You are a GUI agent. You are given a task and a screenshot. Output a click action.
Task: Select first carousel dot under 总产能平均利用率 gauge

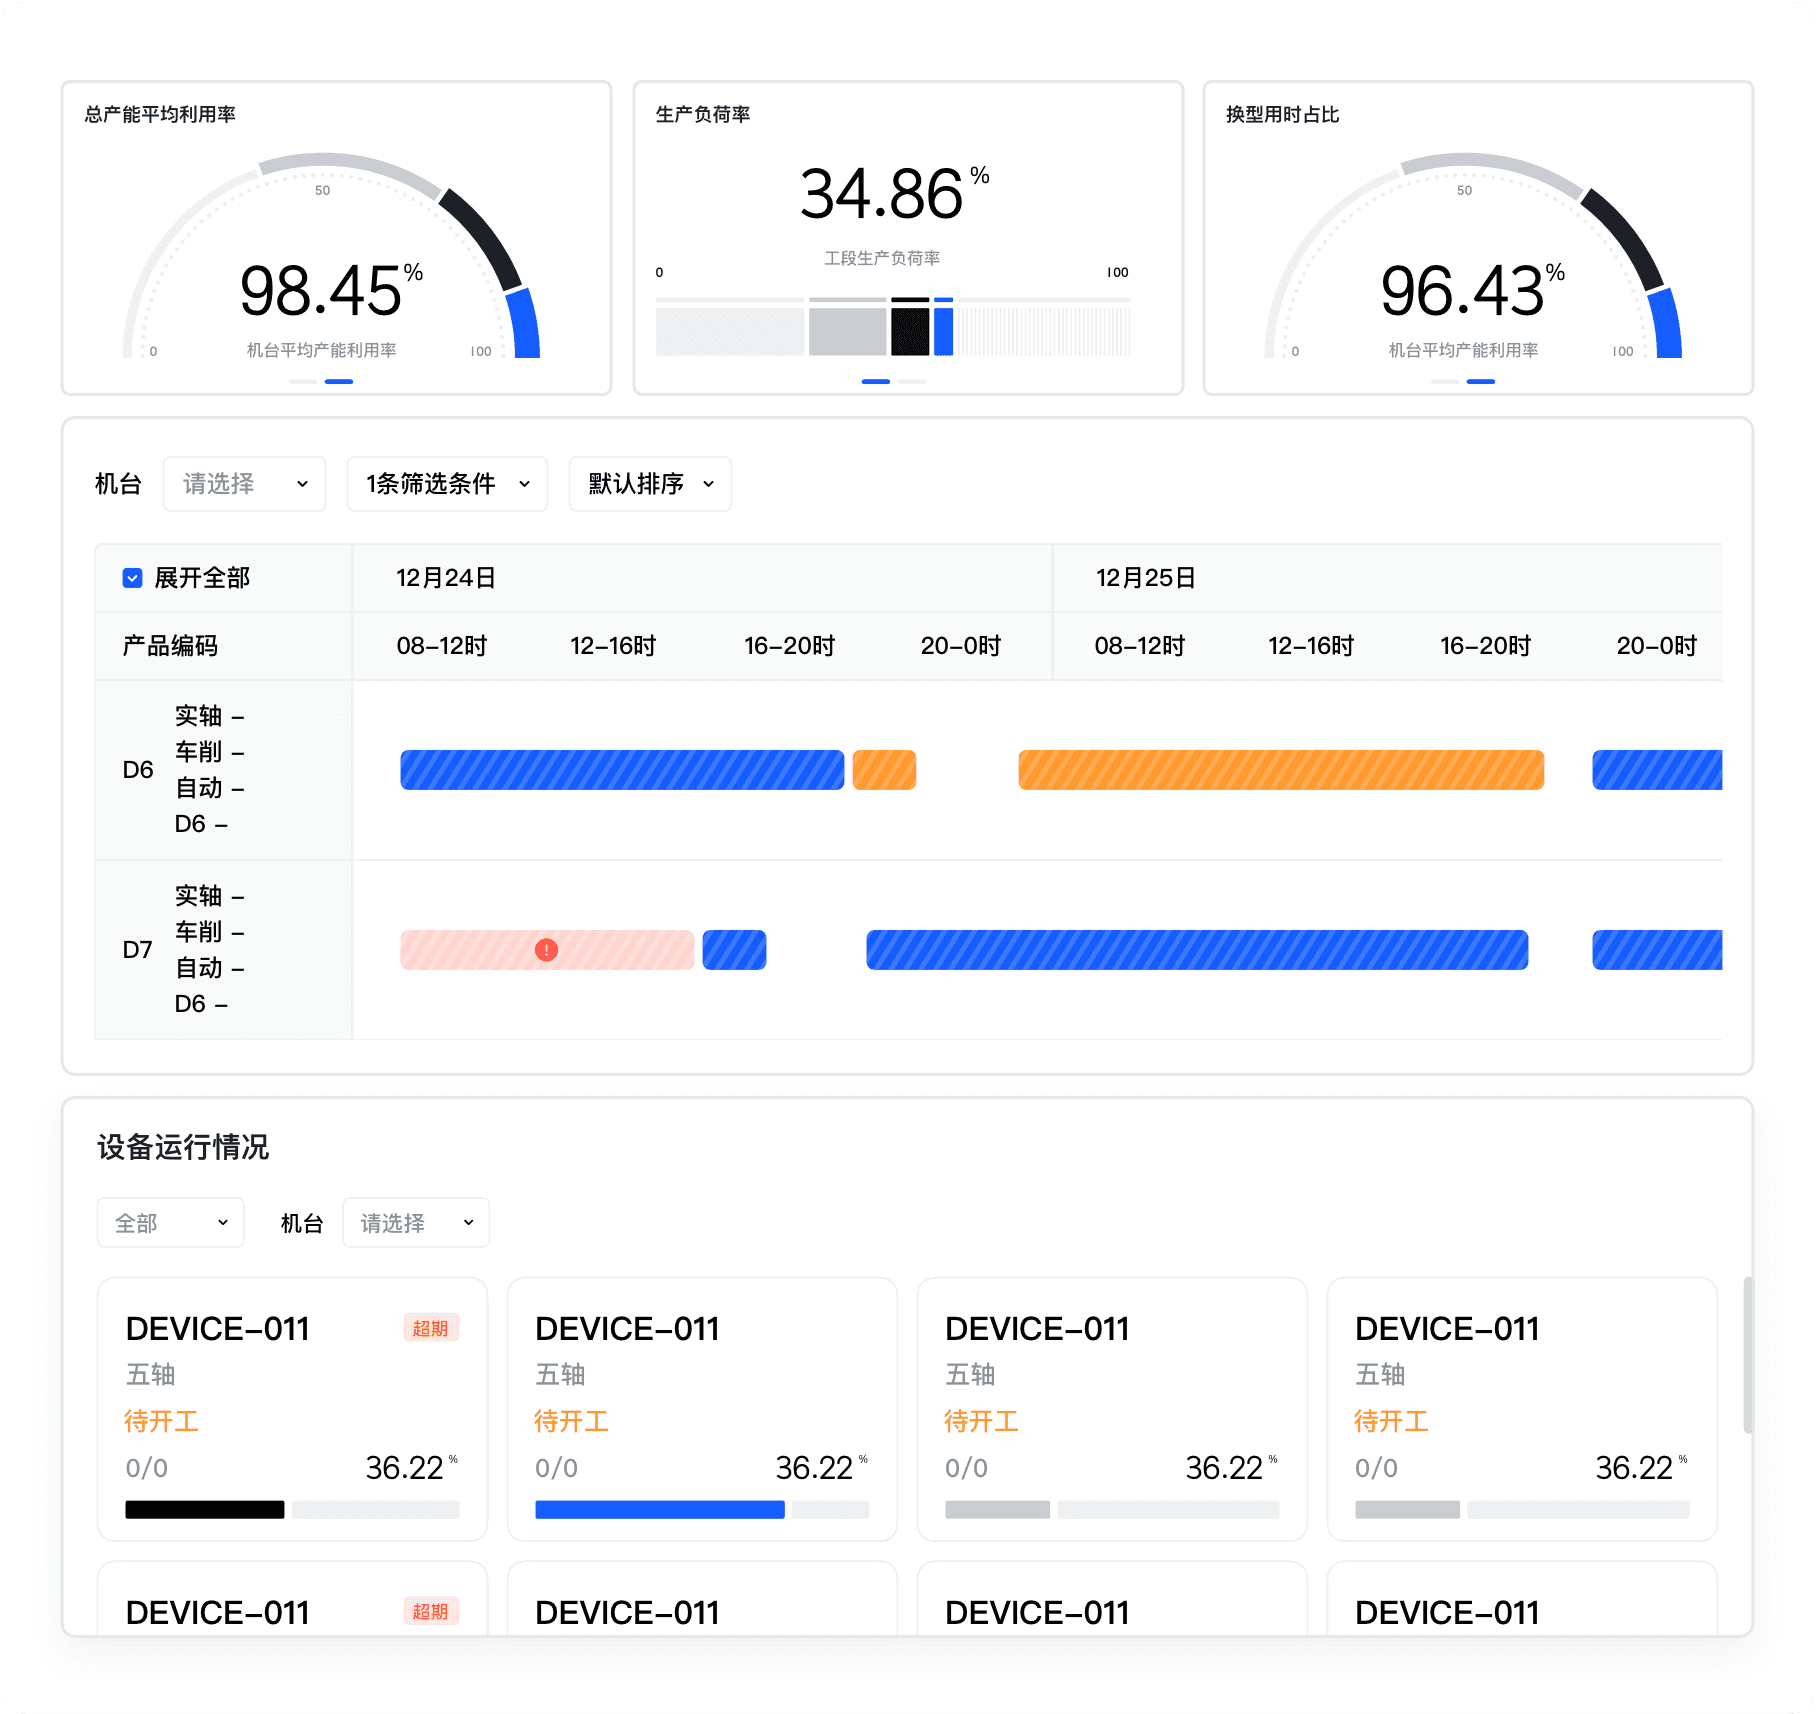pos(303,381)
